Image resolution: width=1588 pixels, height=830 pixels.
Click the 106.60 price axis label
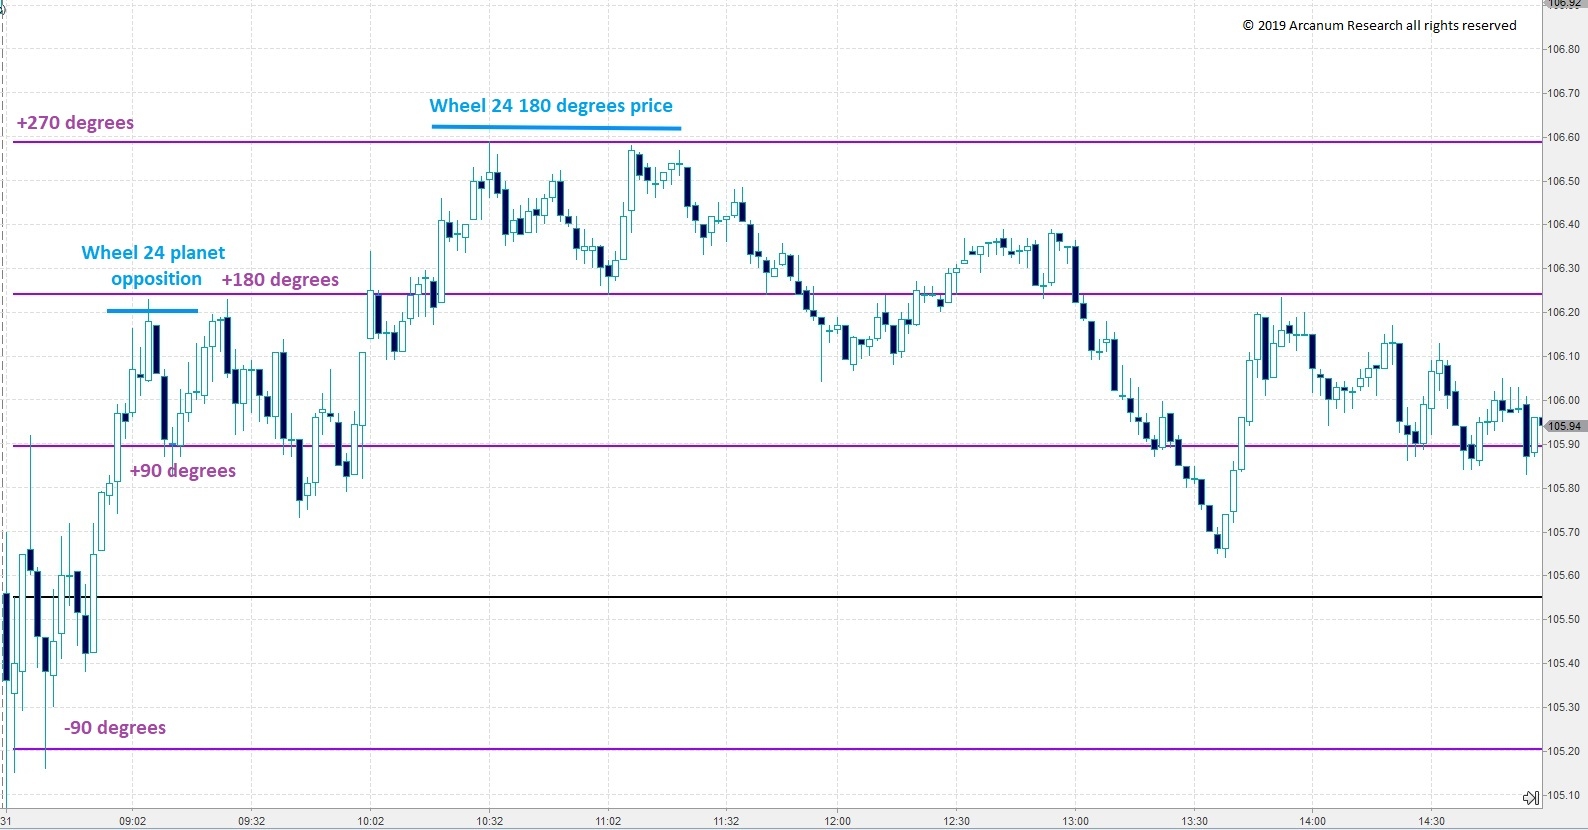click(x=1564, y=137)
